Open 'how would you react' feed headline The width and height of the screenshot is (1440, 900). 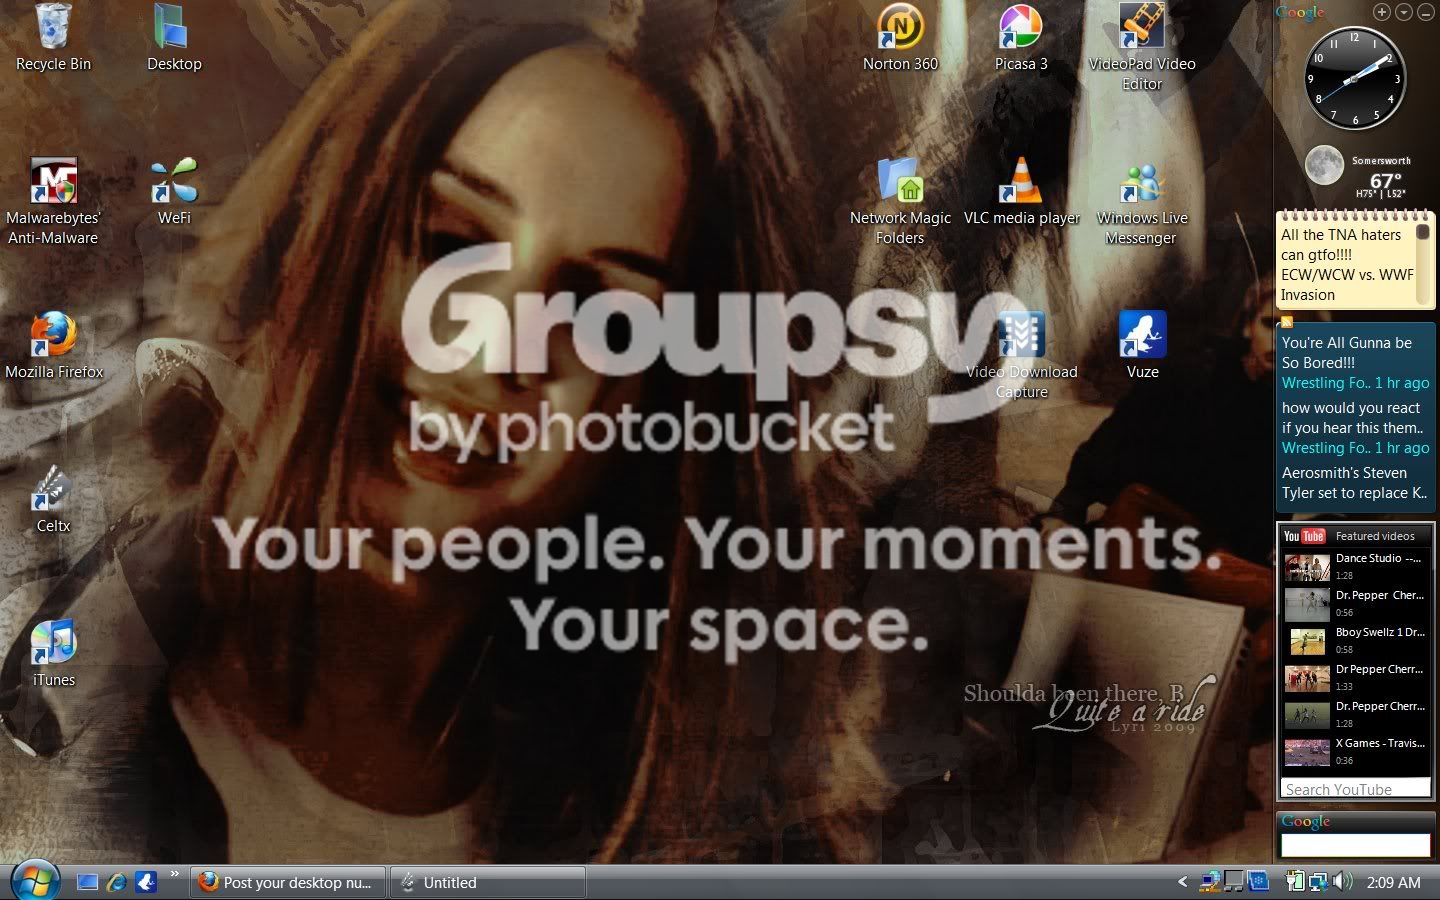(1352, 417)
